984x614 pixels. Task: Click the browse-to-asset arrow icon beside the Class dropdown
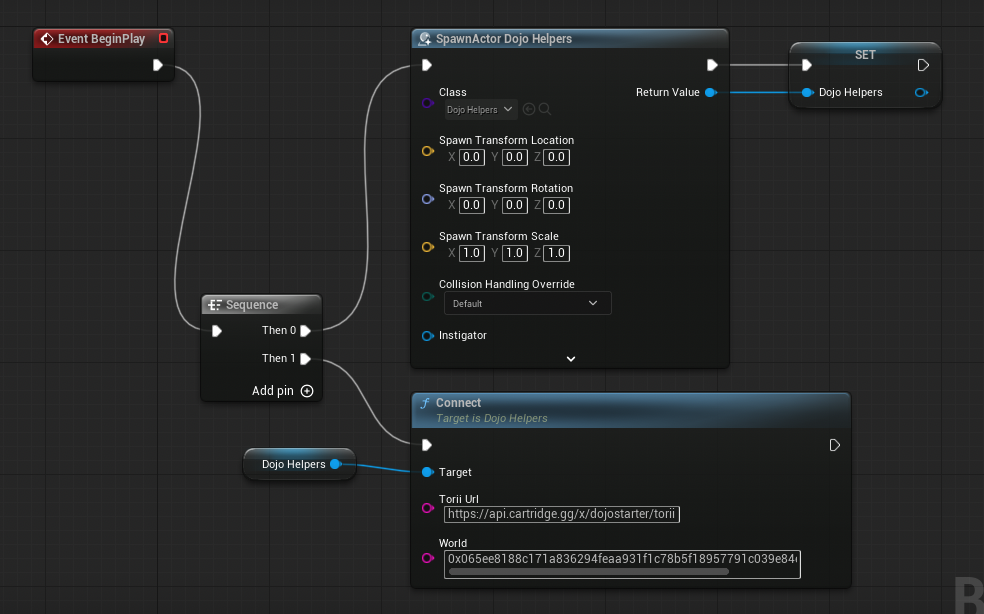529,109
